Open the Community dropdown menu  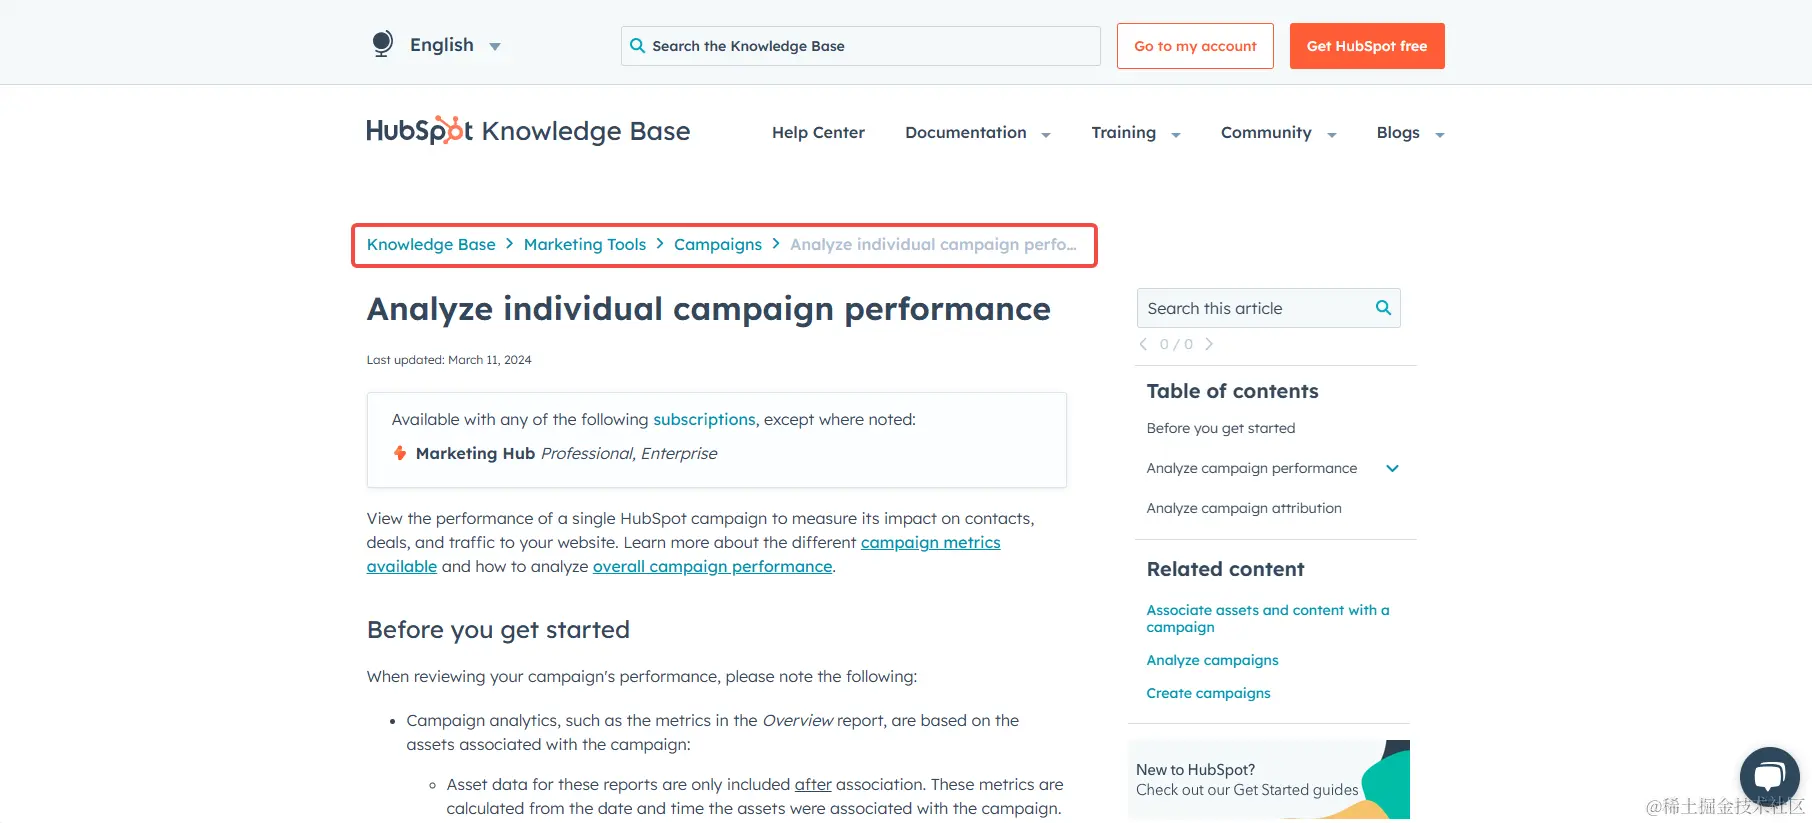(1278, 133)
